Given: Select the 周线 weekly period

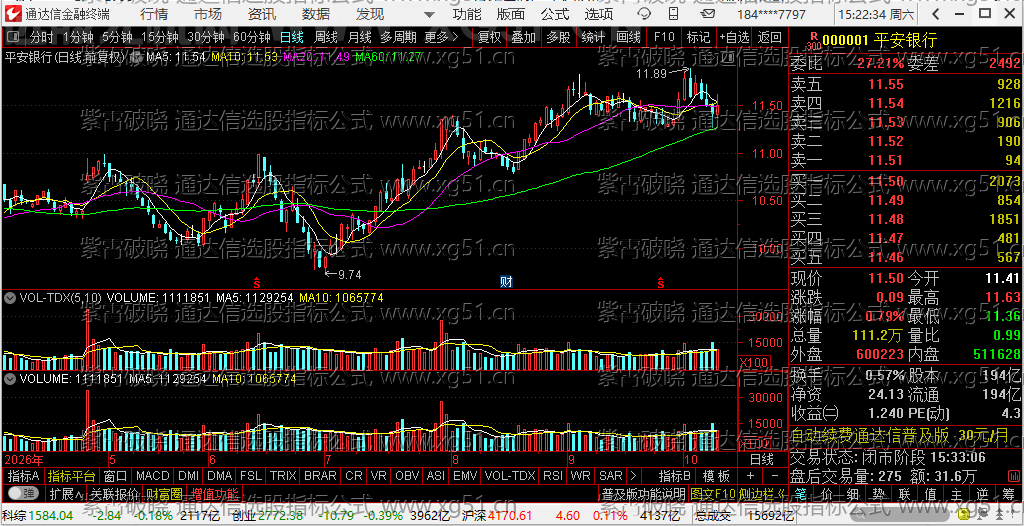Looking at the screenshot, I should (x=325, y=38).
